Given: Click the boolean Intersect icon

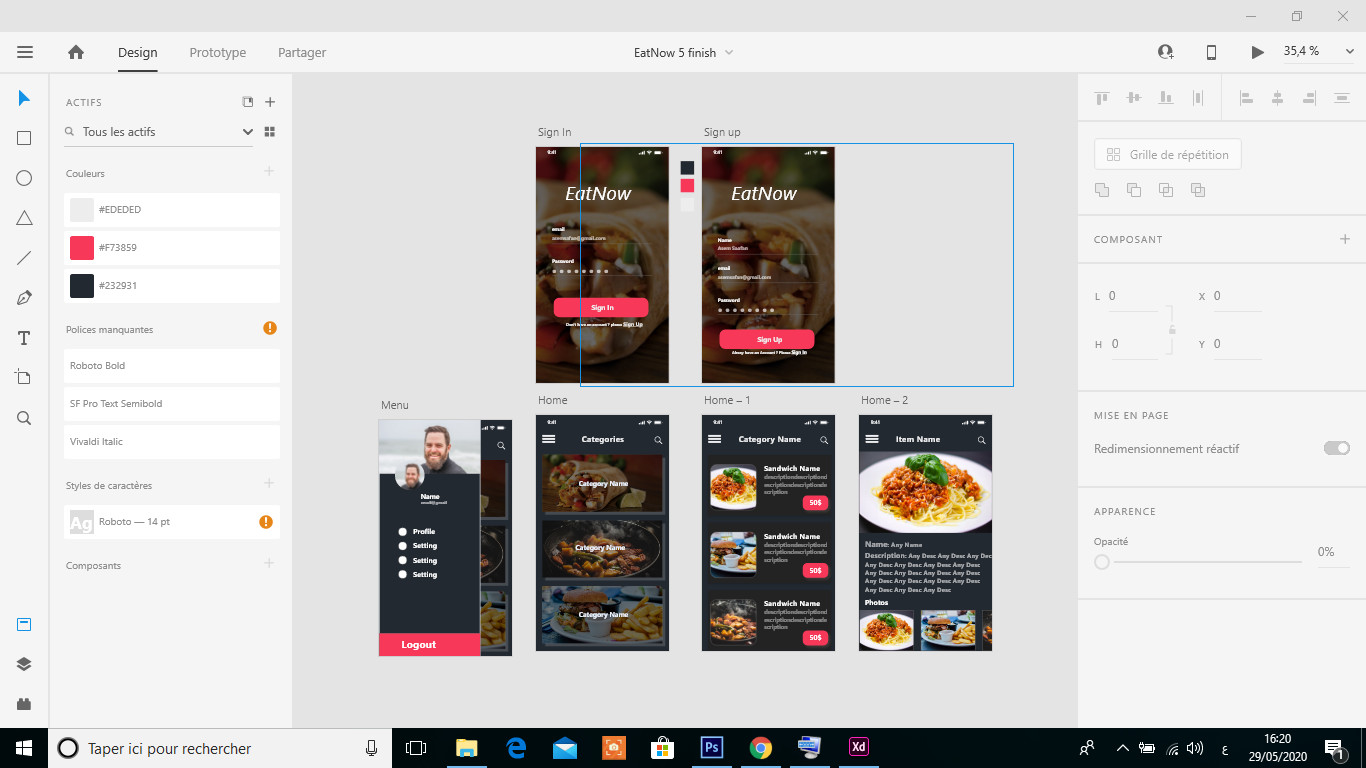Looking at the screenshot, I should click(x=1166, y=190).
